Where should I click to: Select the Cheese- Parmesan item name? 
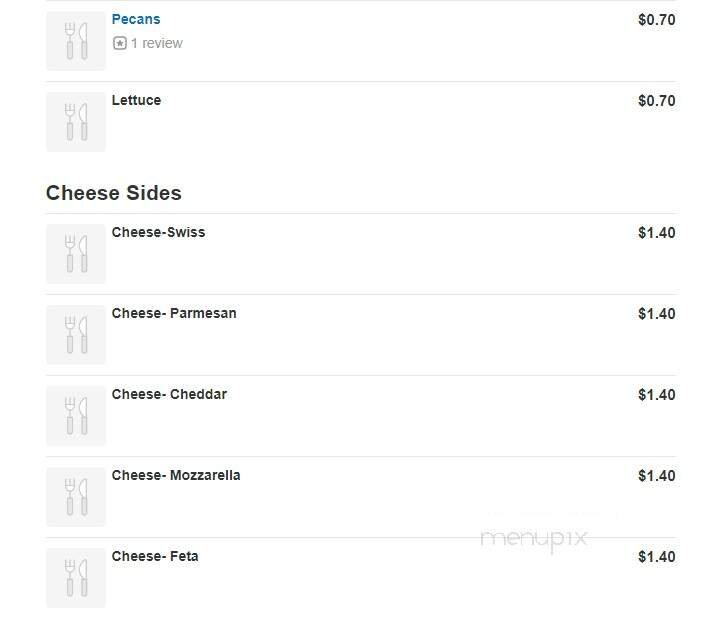[174, 313]
